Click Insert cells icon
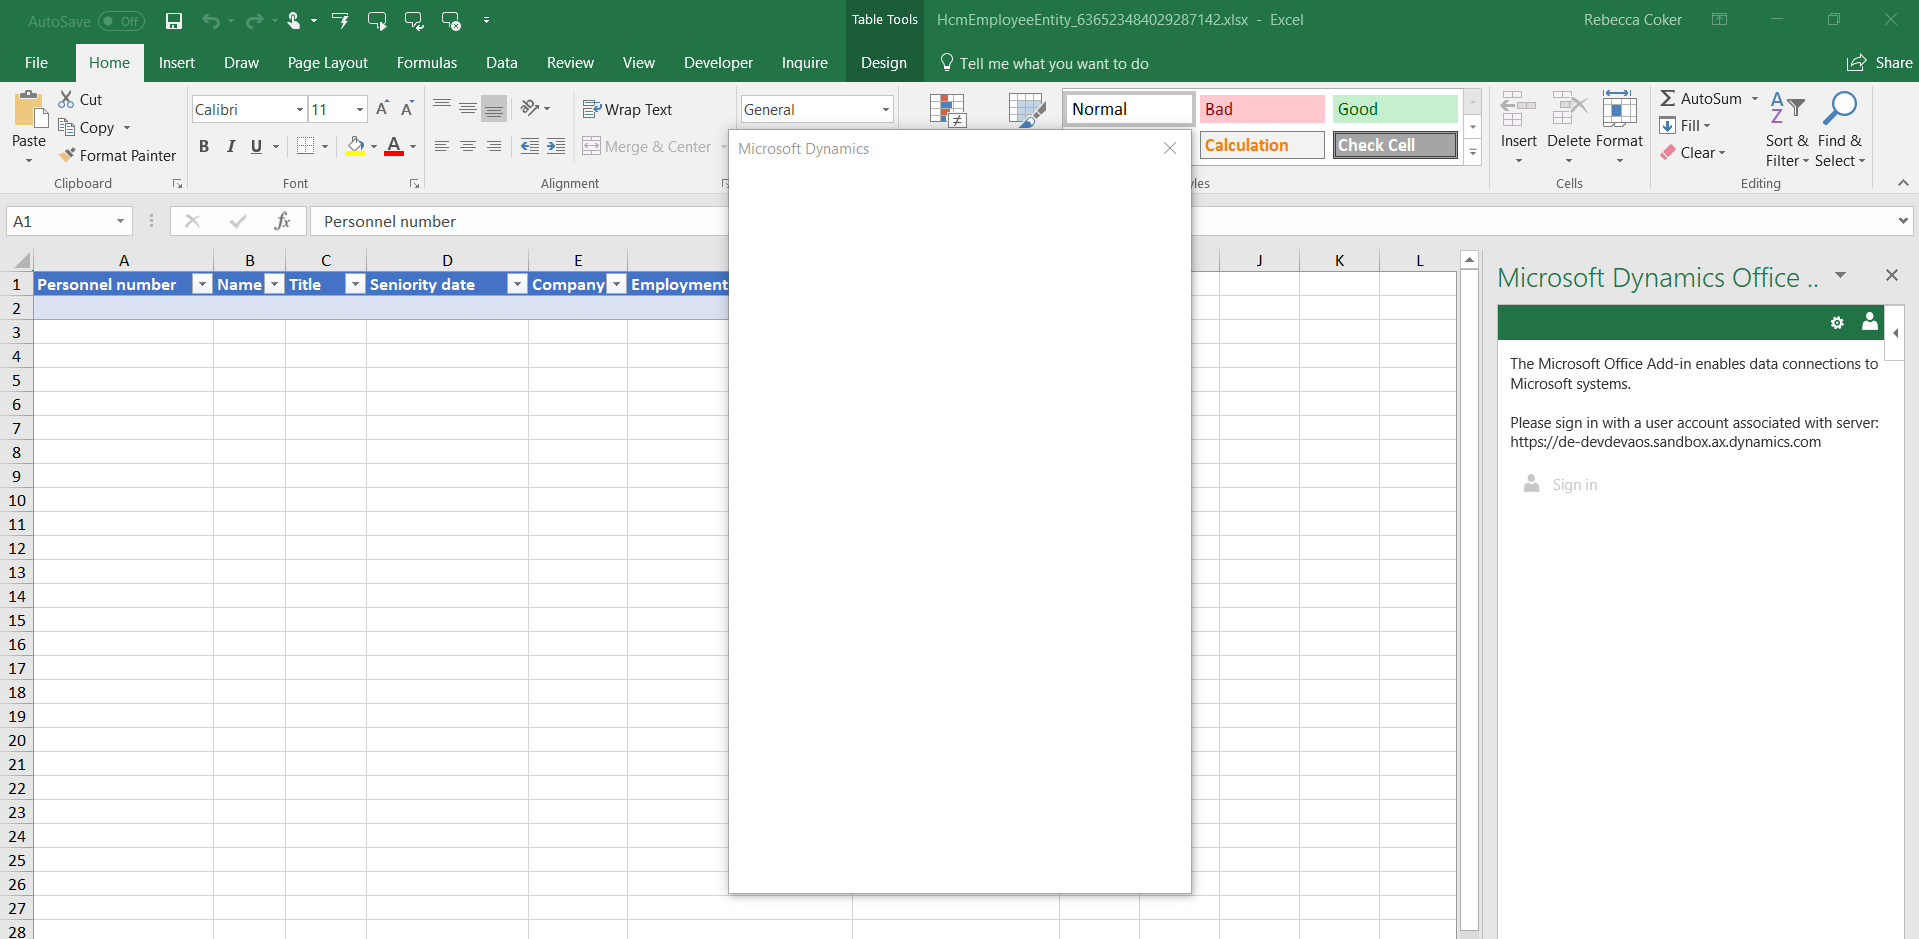Image resolution: width=1919 pixels, height=939 pixels. pos(1518,108)
